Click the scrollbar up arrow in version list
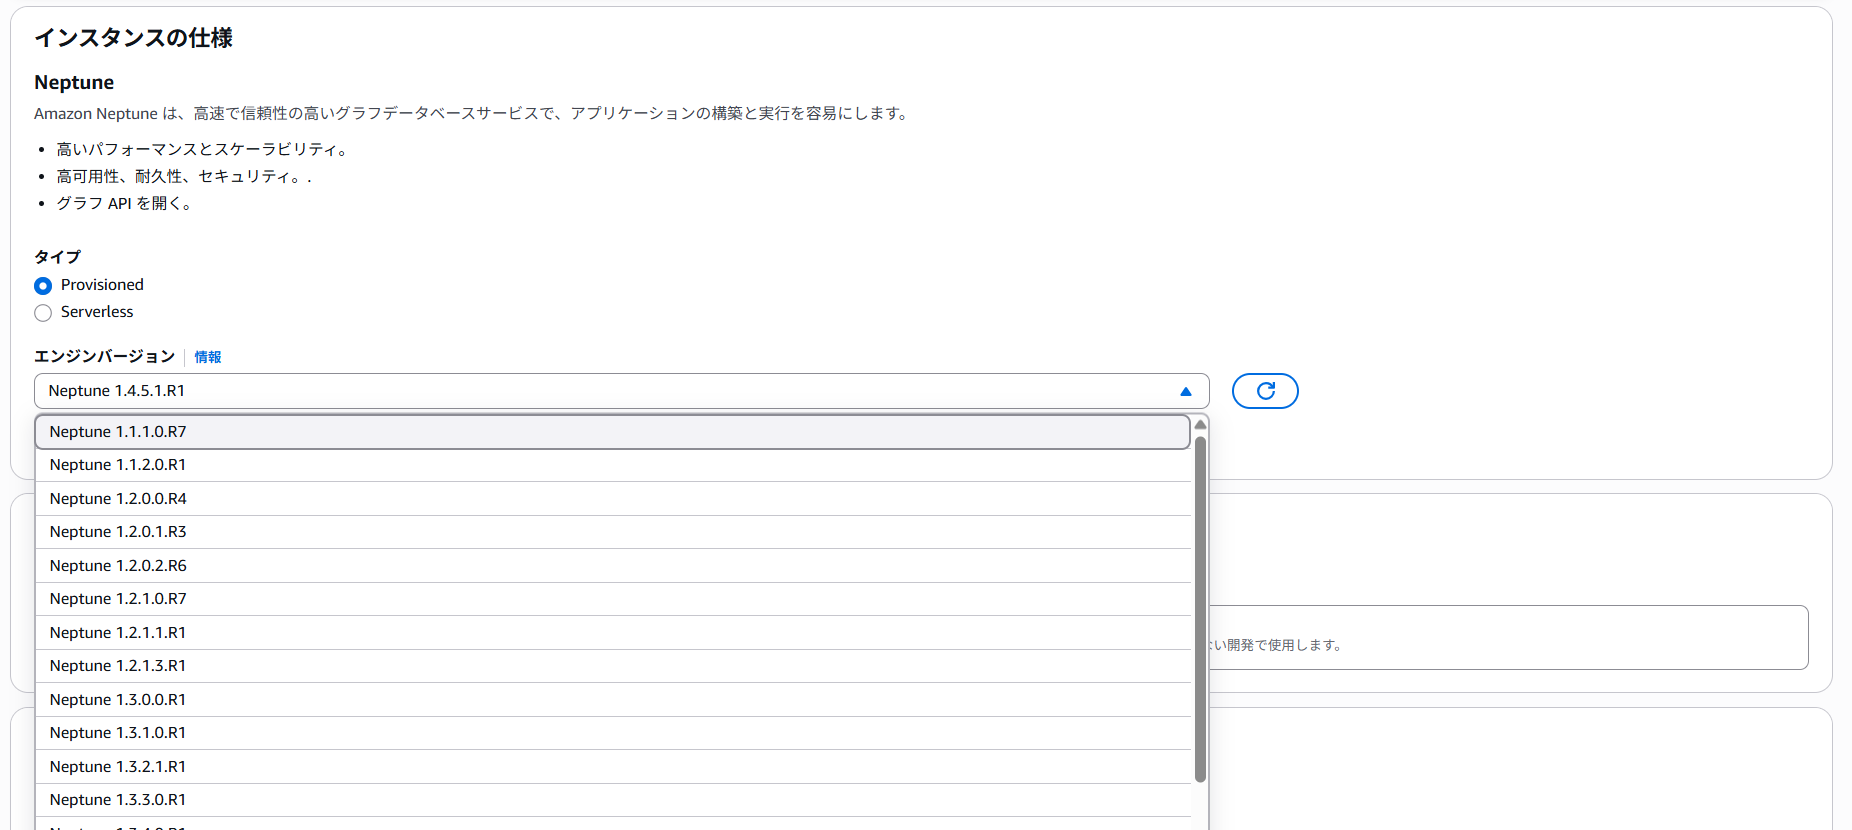1852x830 pixels. (x=1200, y=425)
